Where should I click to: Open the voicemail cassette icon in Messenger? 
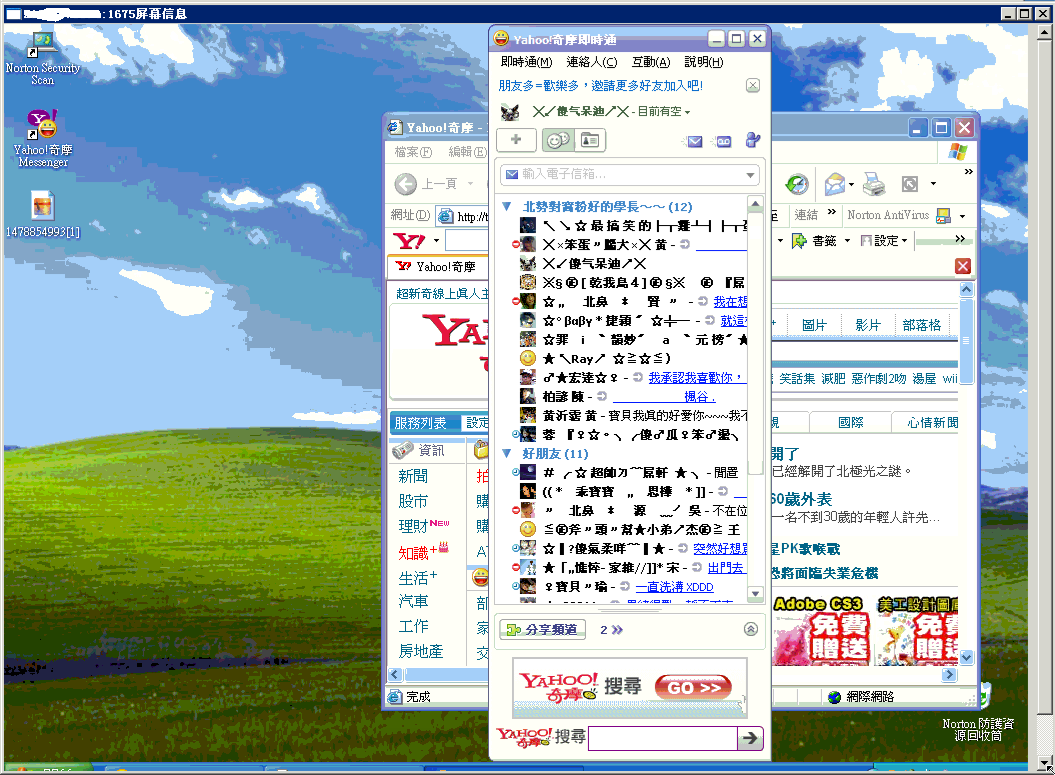[x=724, y=141]
